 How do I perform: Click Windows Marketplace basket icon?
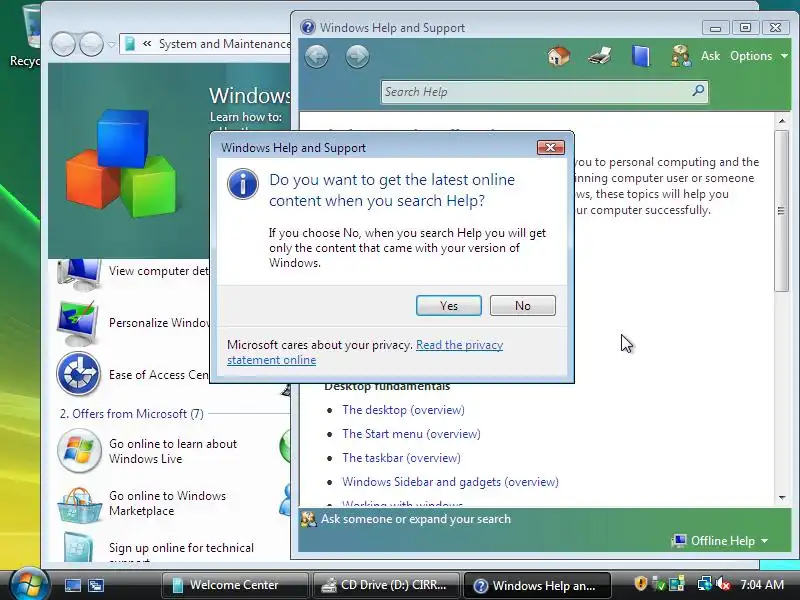coord(79,505)
